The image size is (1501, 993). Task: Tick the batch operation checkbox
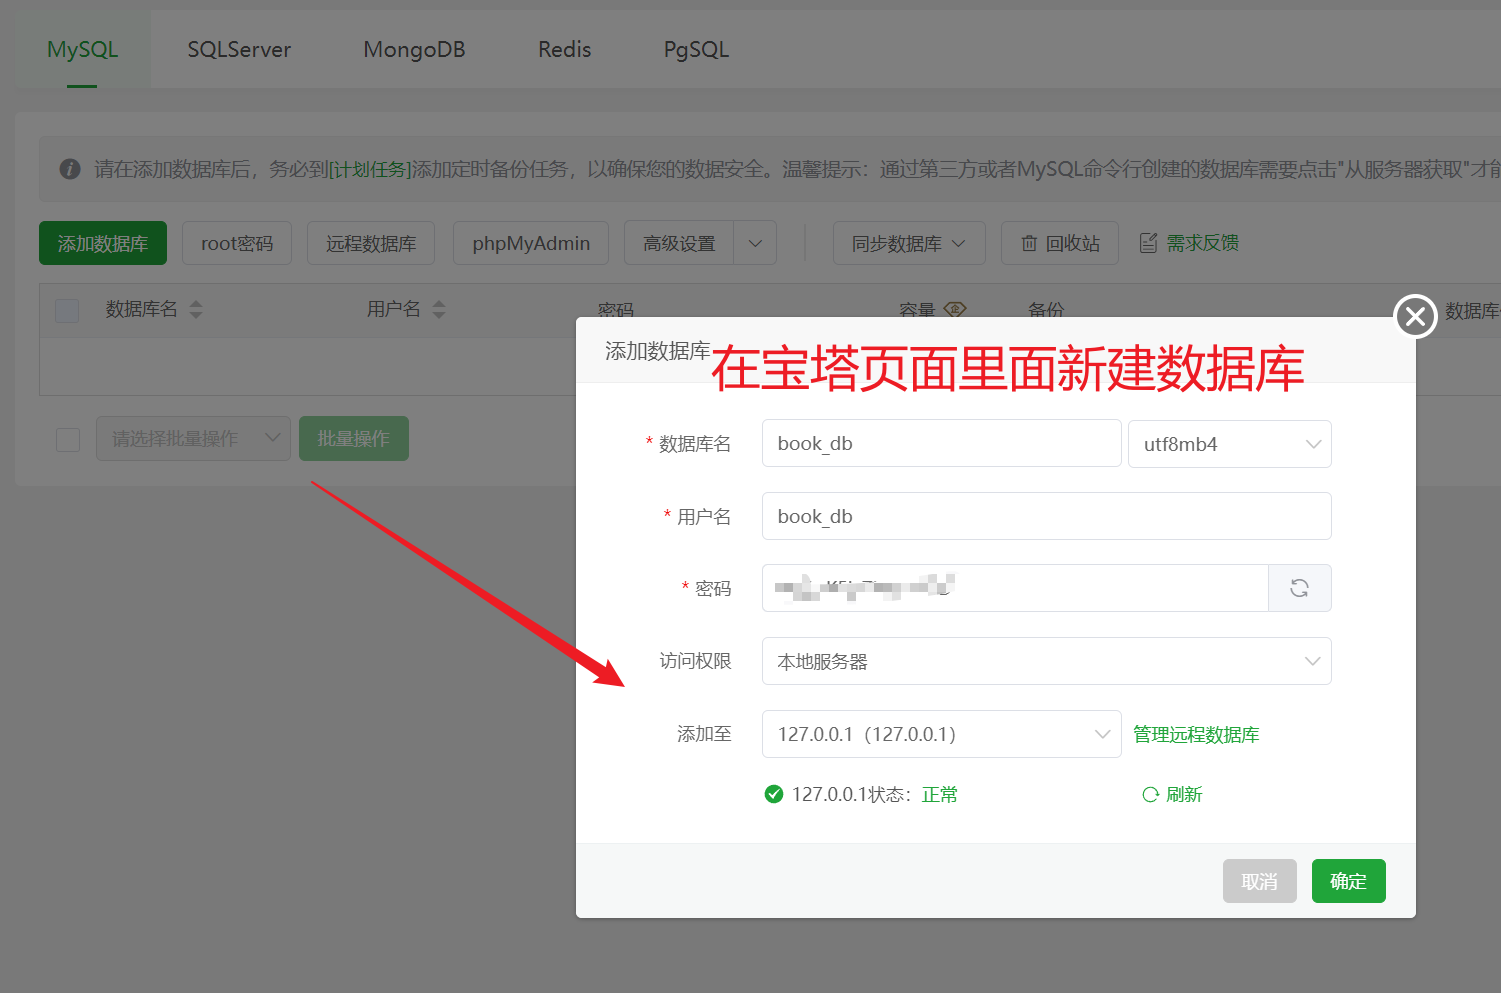coord(68,439)
